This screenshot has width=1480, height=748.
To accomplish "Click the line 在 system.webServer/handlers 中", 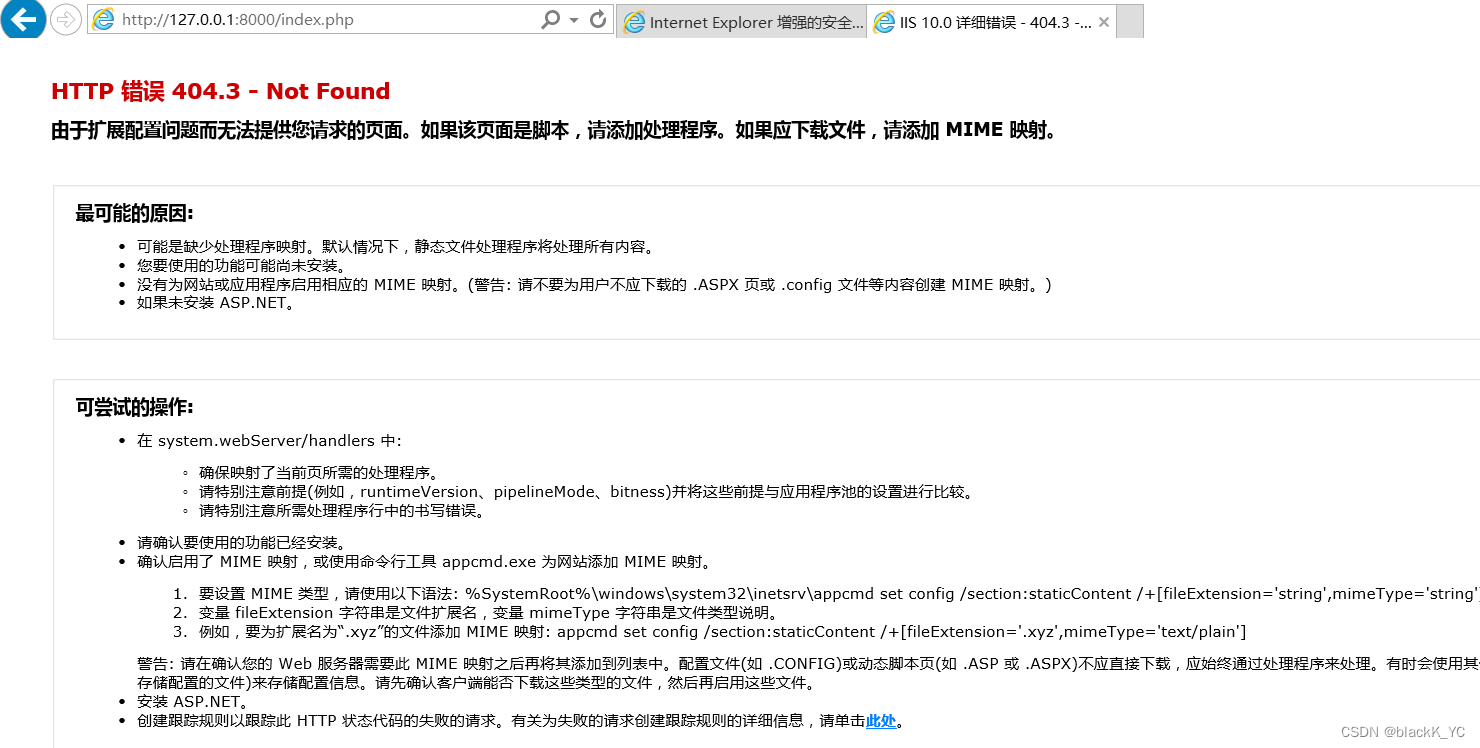I will pyautogui.click(x=269, y=441).
